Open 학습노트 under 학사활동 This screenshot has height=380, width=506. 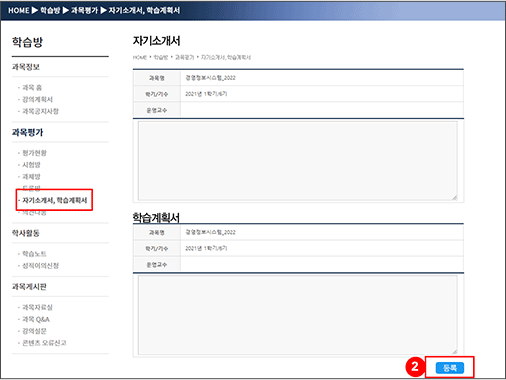tap(34, 254)
